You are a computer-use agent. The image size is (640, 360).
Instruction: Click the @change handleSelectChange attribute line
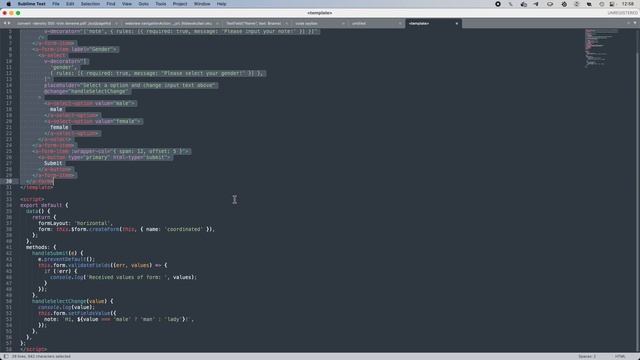point(87,91)
